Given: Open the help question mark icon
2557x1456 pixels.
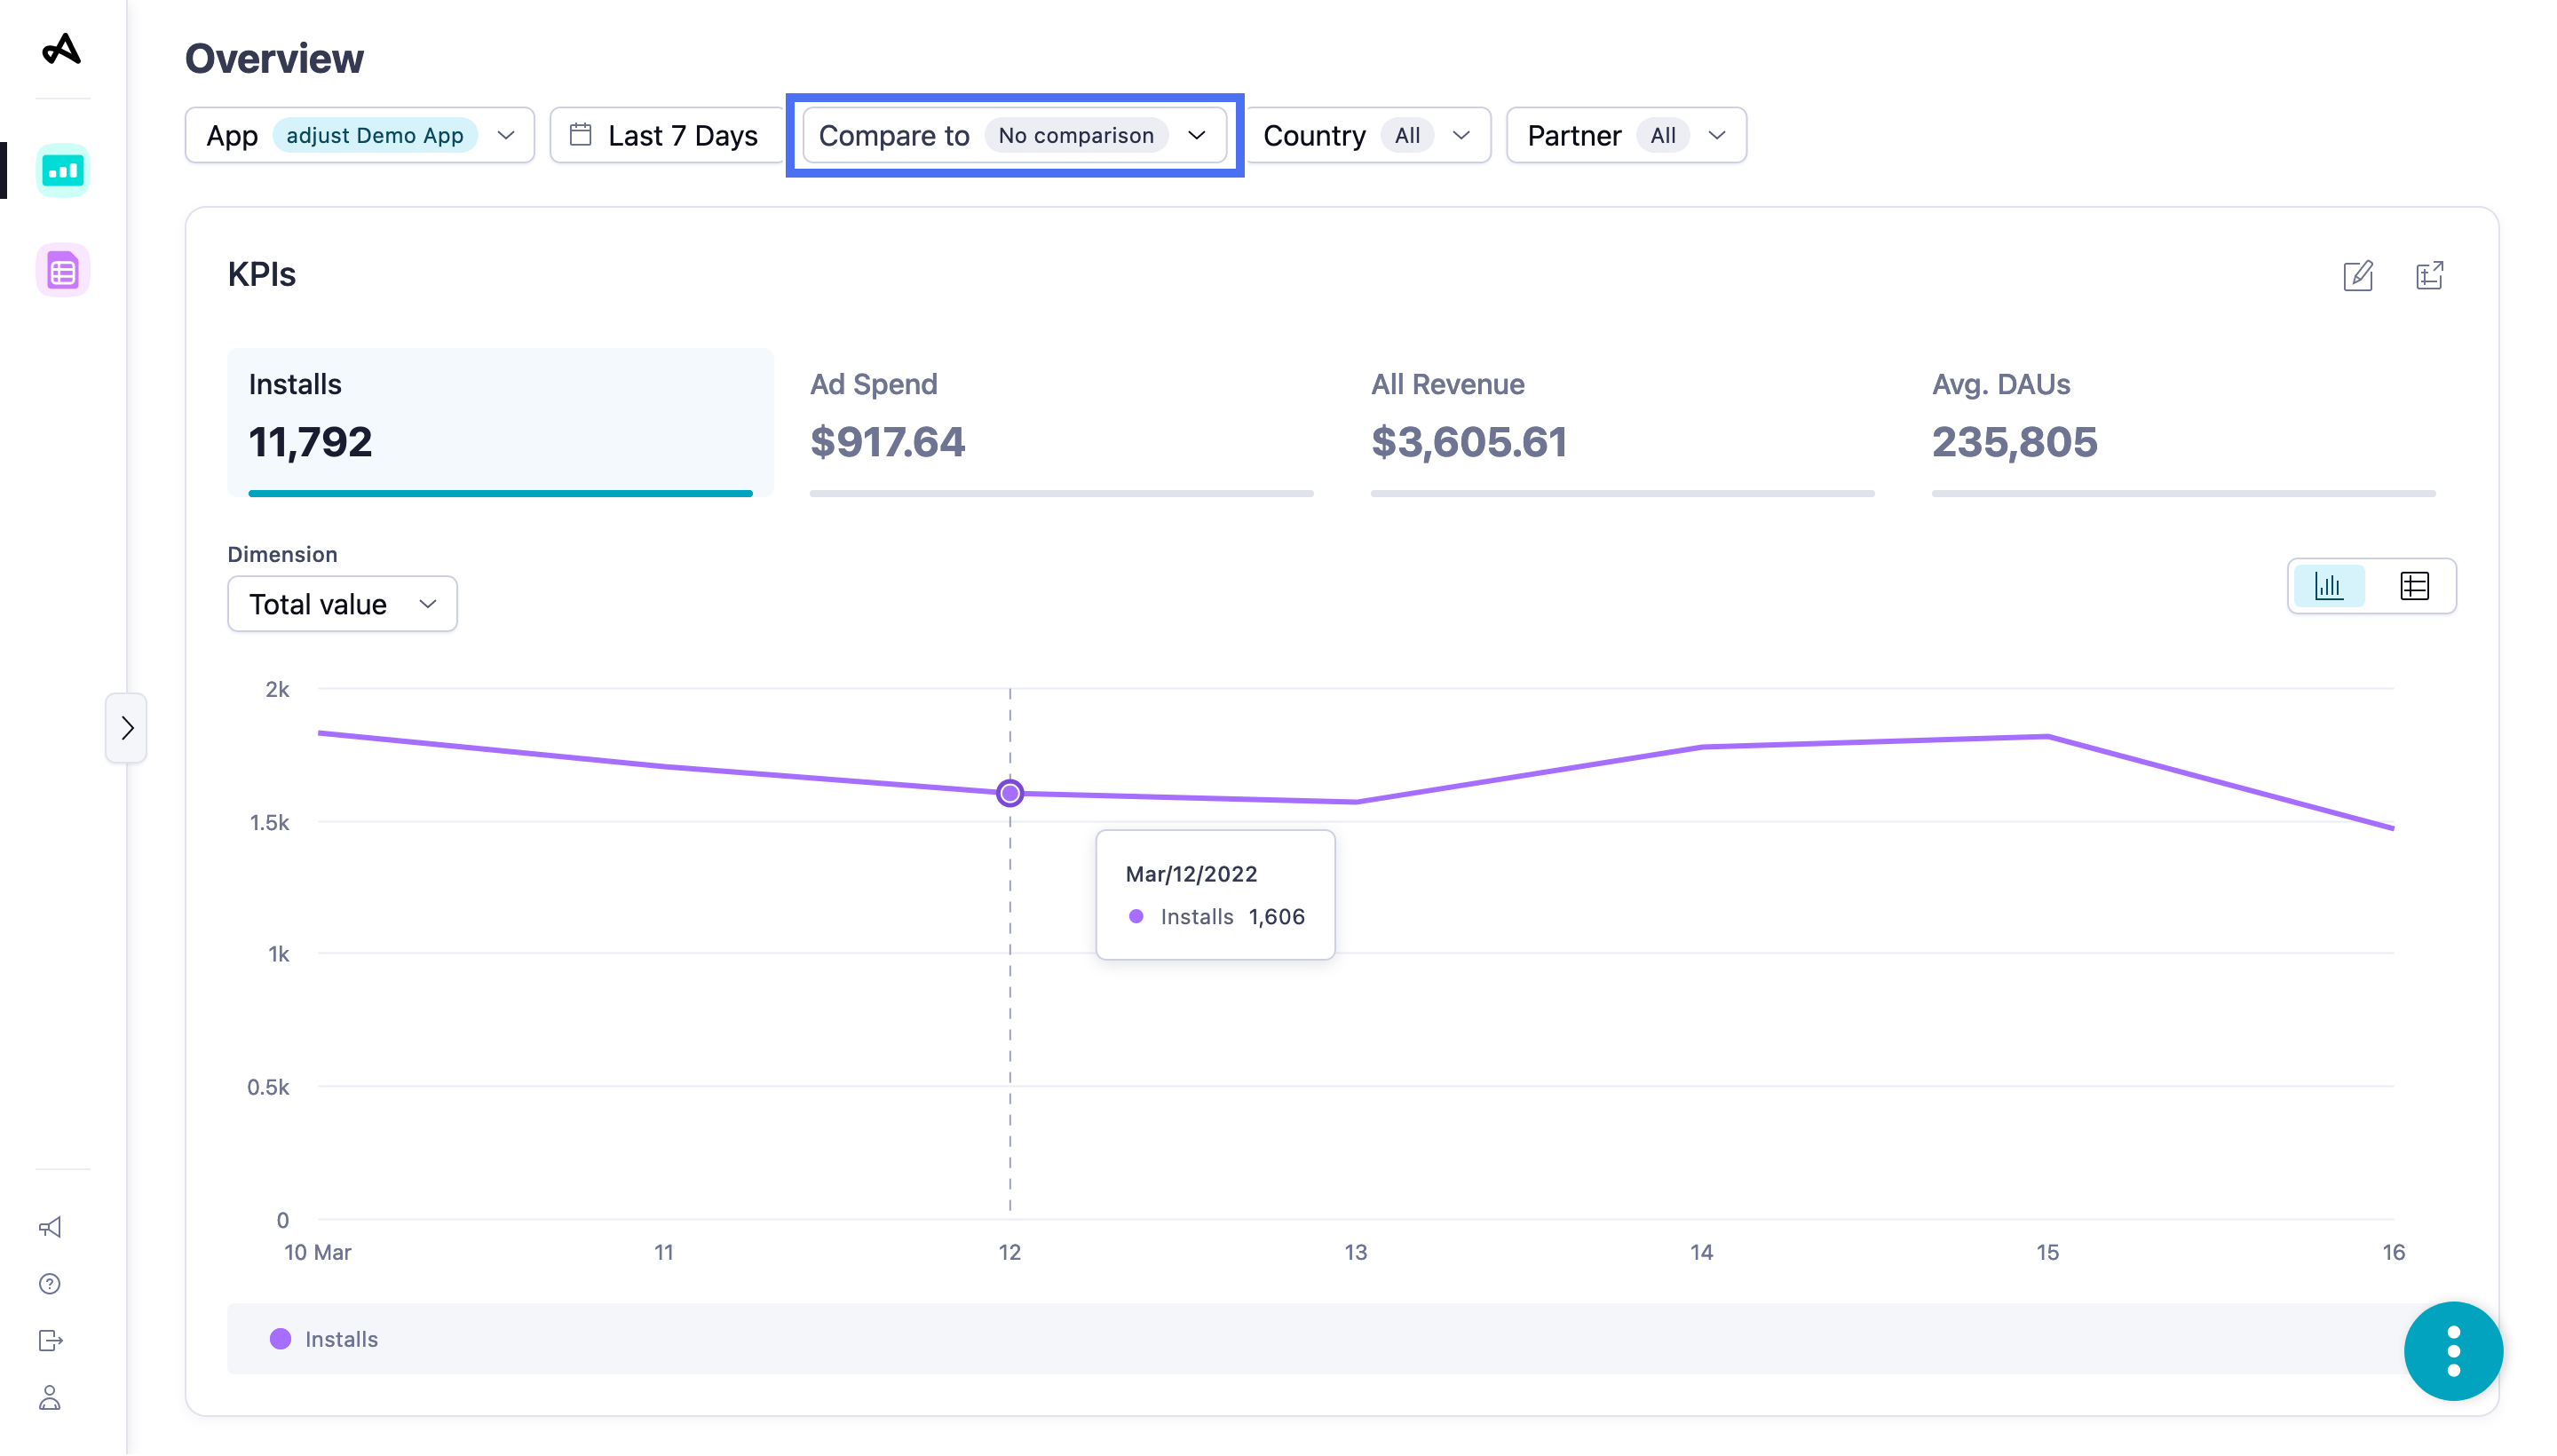Looking at the screenshot, I should [50, 1284].
